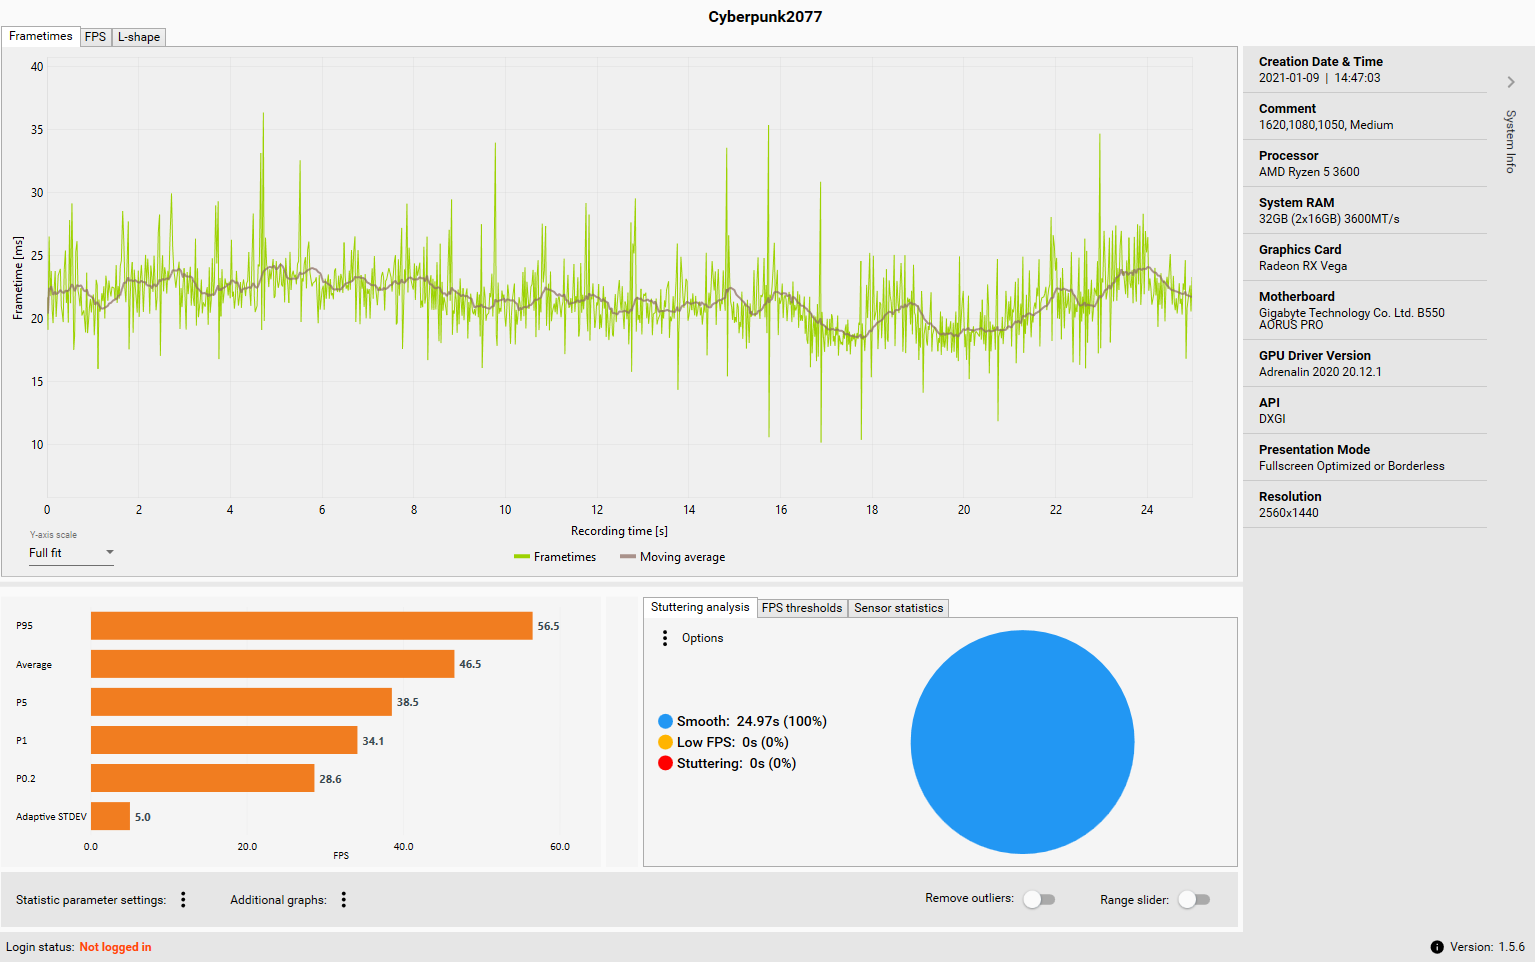Click the P95 orange bar
Screen dimensions: 1535x962
click(311, 626)
